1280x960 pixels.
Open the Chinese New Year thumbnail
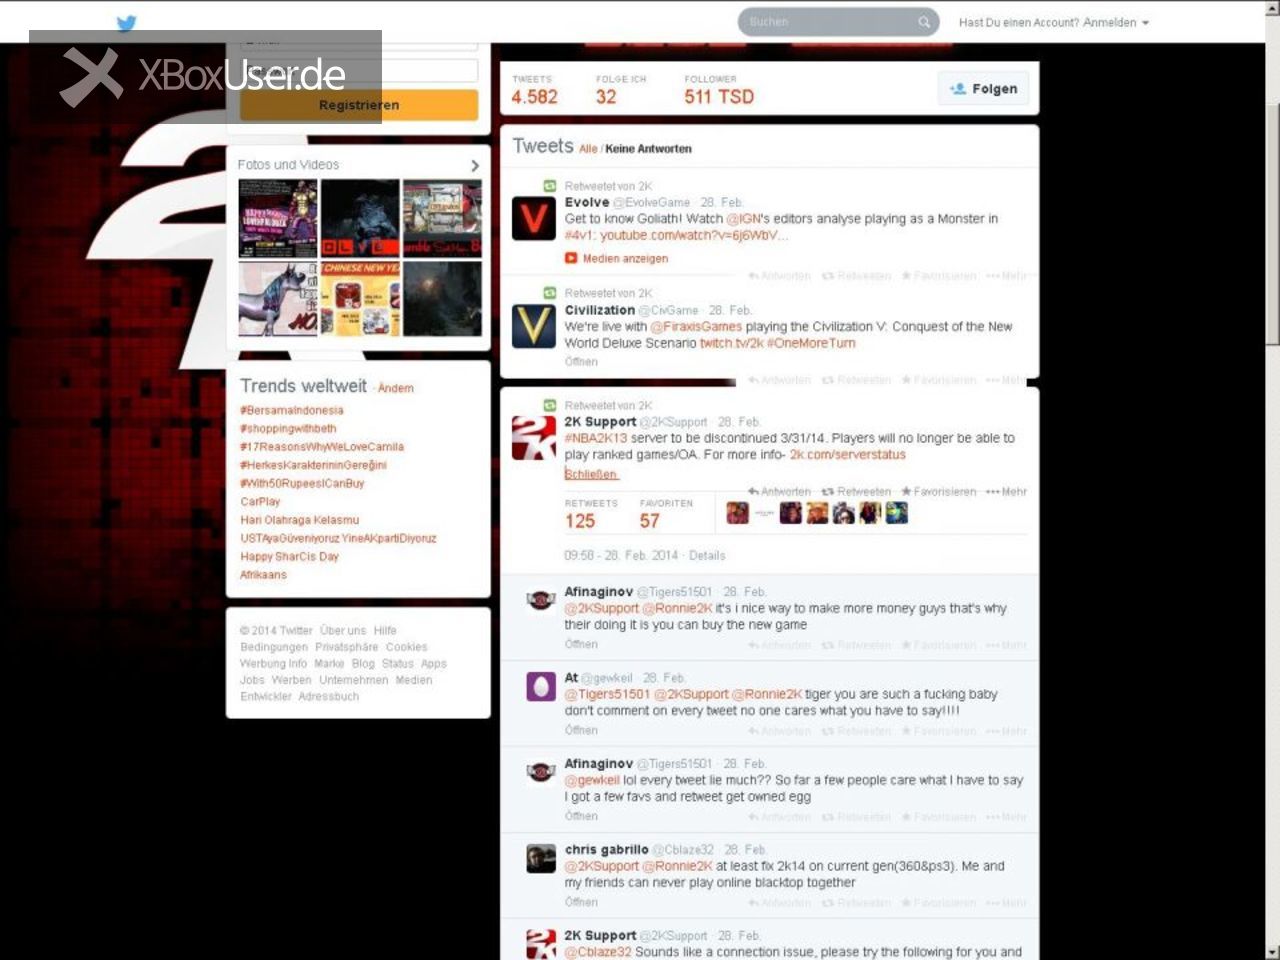click(x=360, y=299)
